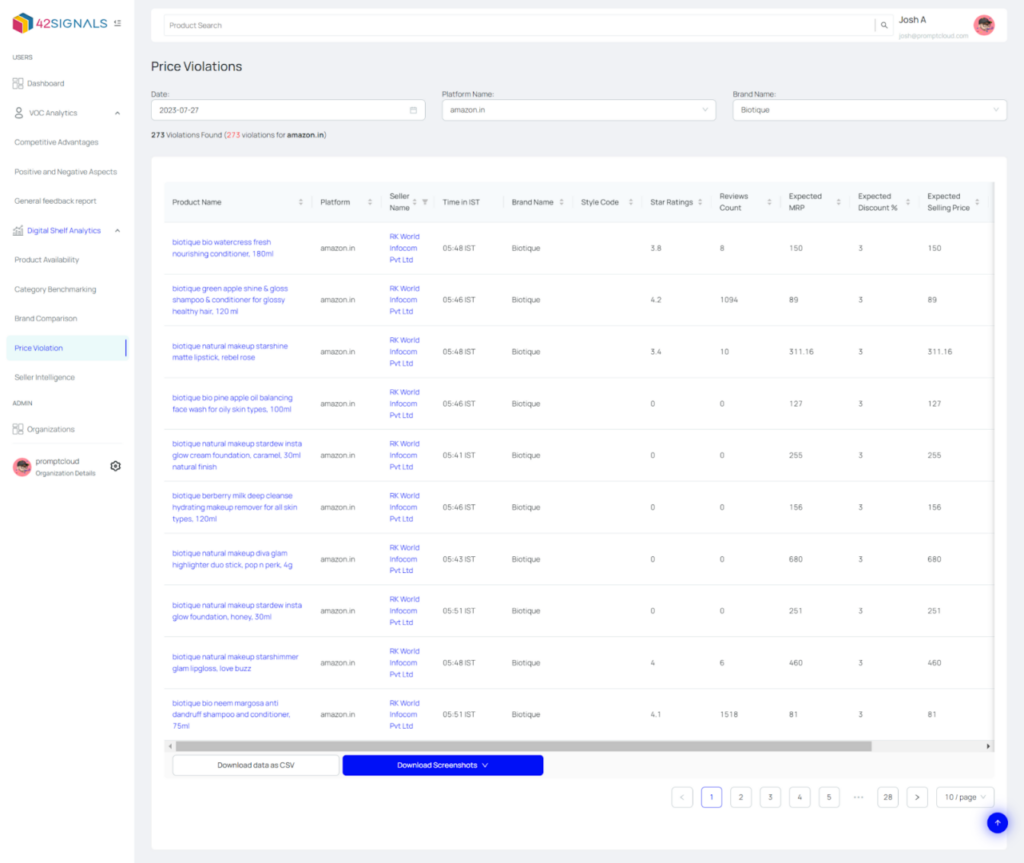Click the search magnifier icon
The image size is (1024, 863).
[x=884, y=25]
